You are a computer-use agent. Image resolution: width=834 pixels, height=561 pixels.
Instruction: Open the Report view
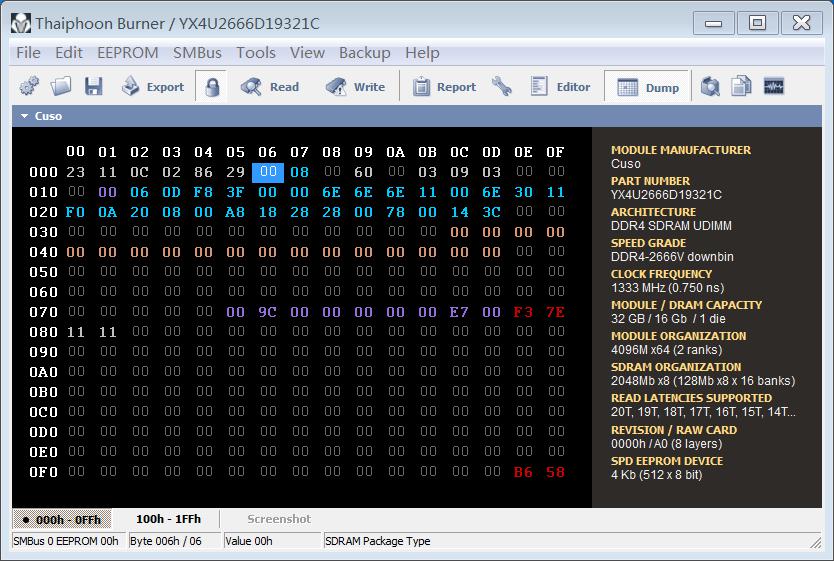coord(444,87)
